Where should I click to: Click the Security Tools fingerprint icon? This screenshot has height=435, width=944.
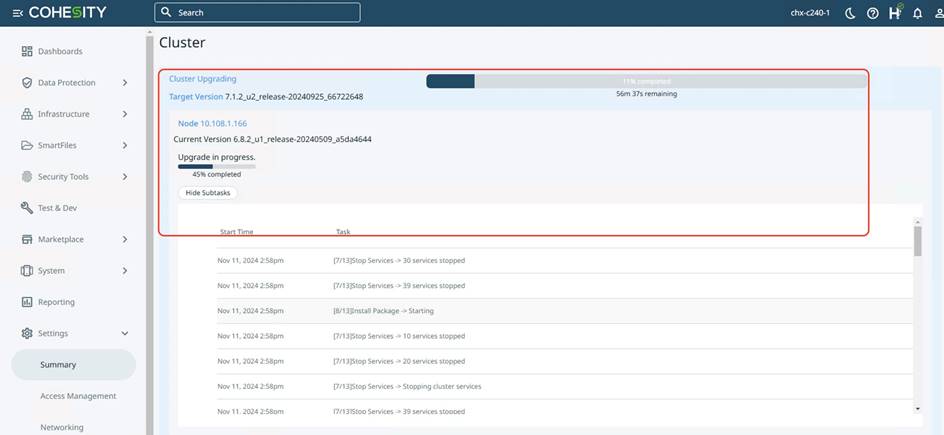[27, 176]
